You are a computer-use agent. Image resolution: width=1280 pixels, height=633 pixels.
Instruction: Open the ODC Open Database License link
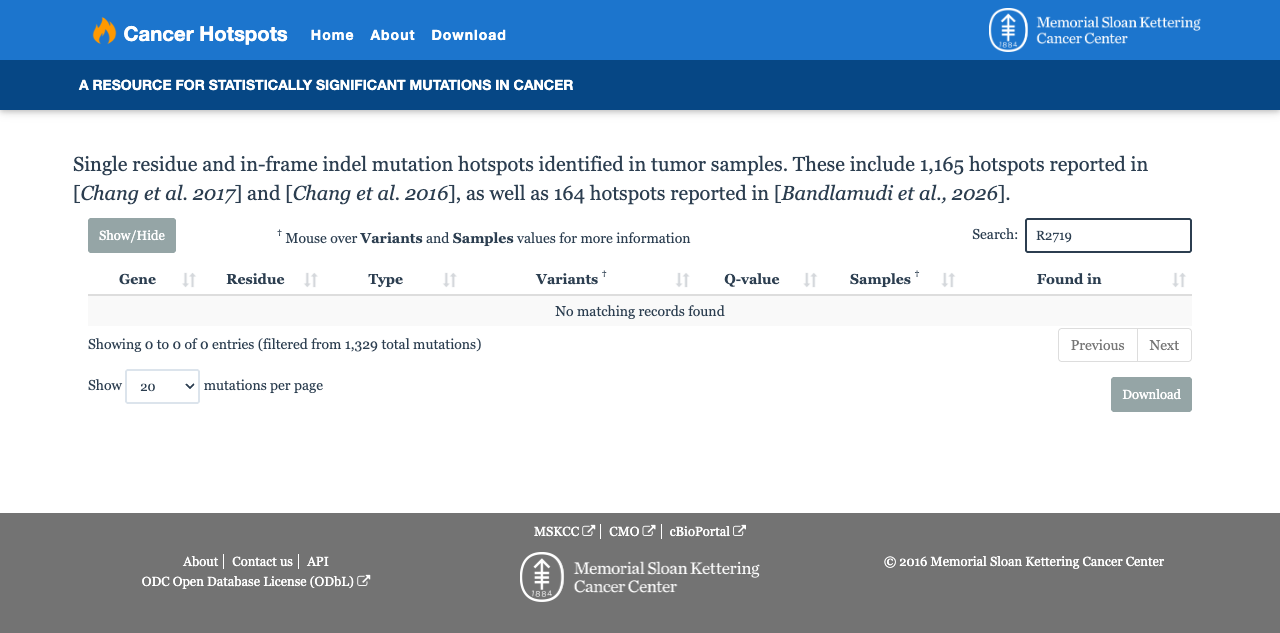tap(256, 582)
